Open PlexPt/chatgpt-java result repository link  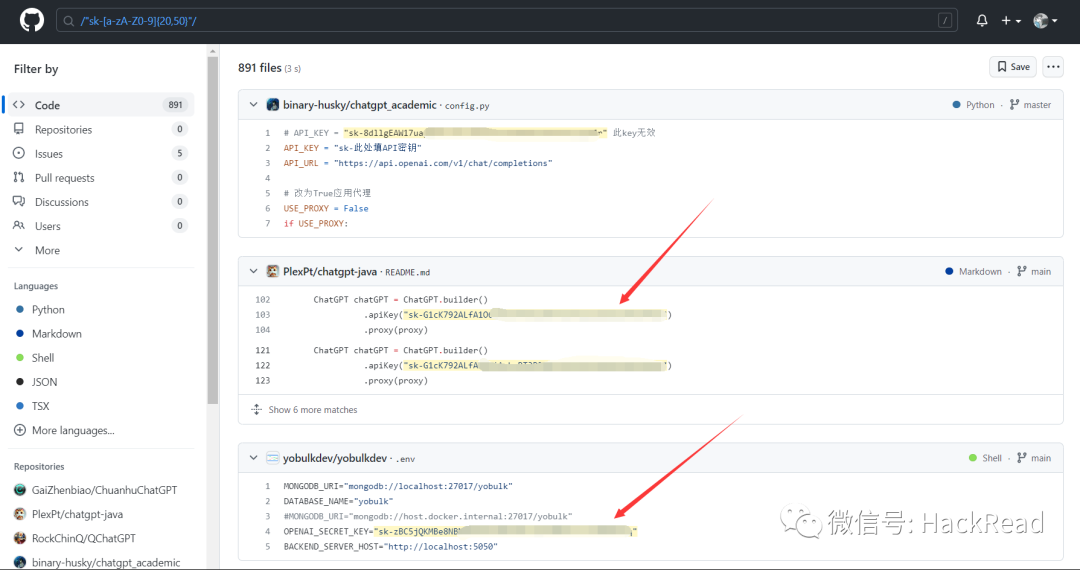point(330,271)
